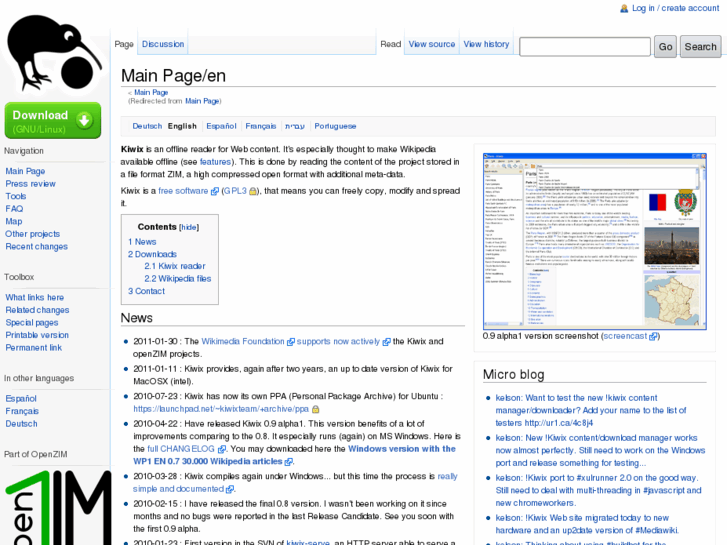Focus the wiki search input field
The image size is (727, 545).
(x=585, y=47)
